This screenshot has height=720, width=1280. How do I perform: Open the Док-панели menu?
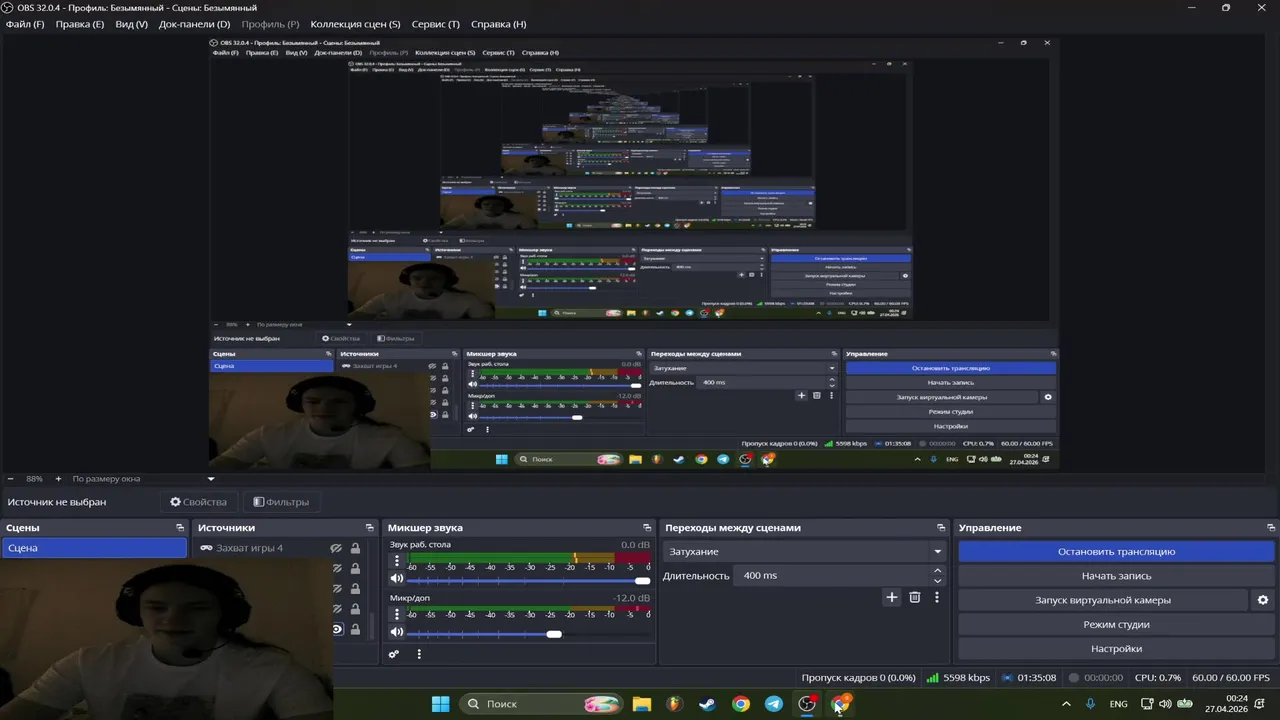[194, 24]
